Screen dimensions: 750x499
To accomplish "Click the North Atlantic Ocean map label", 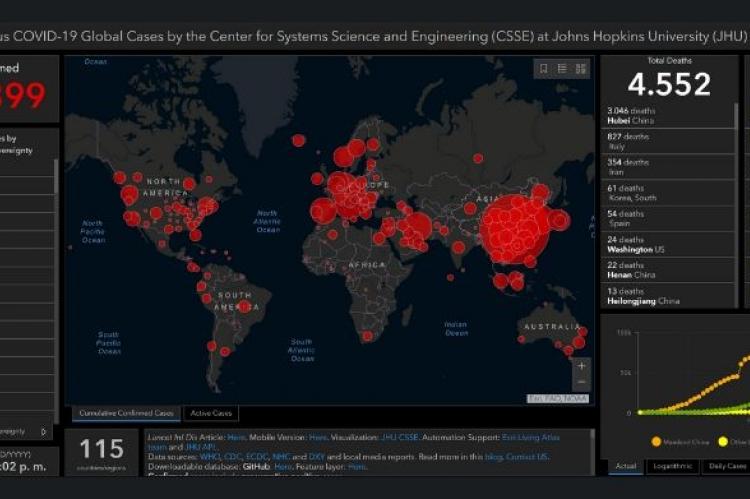I will [x=267, y=221].
